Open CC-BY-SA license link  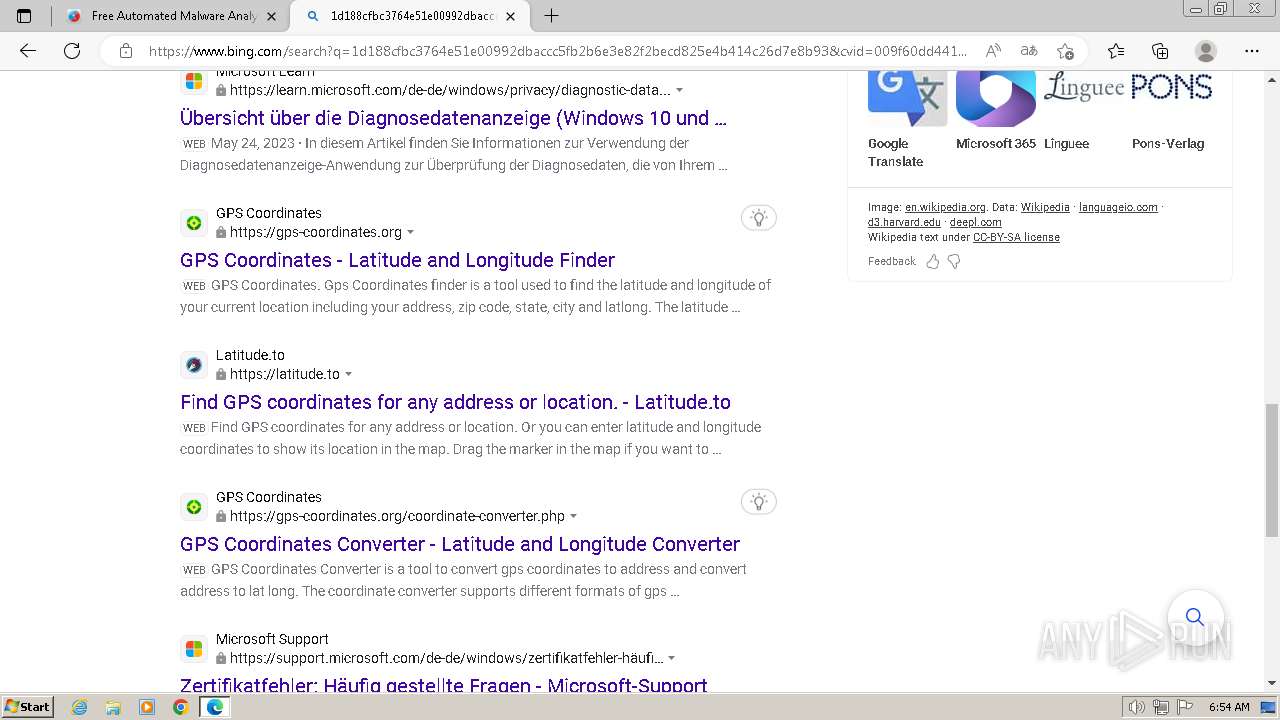1016,237
